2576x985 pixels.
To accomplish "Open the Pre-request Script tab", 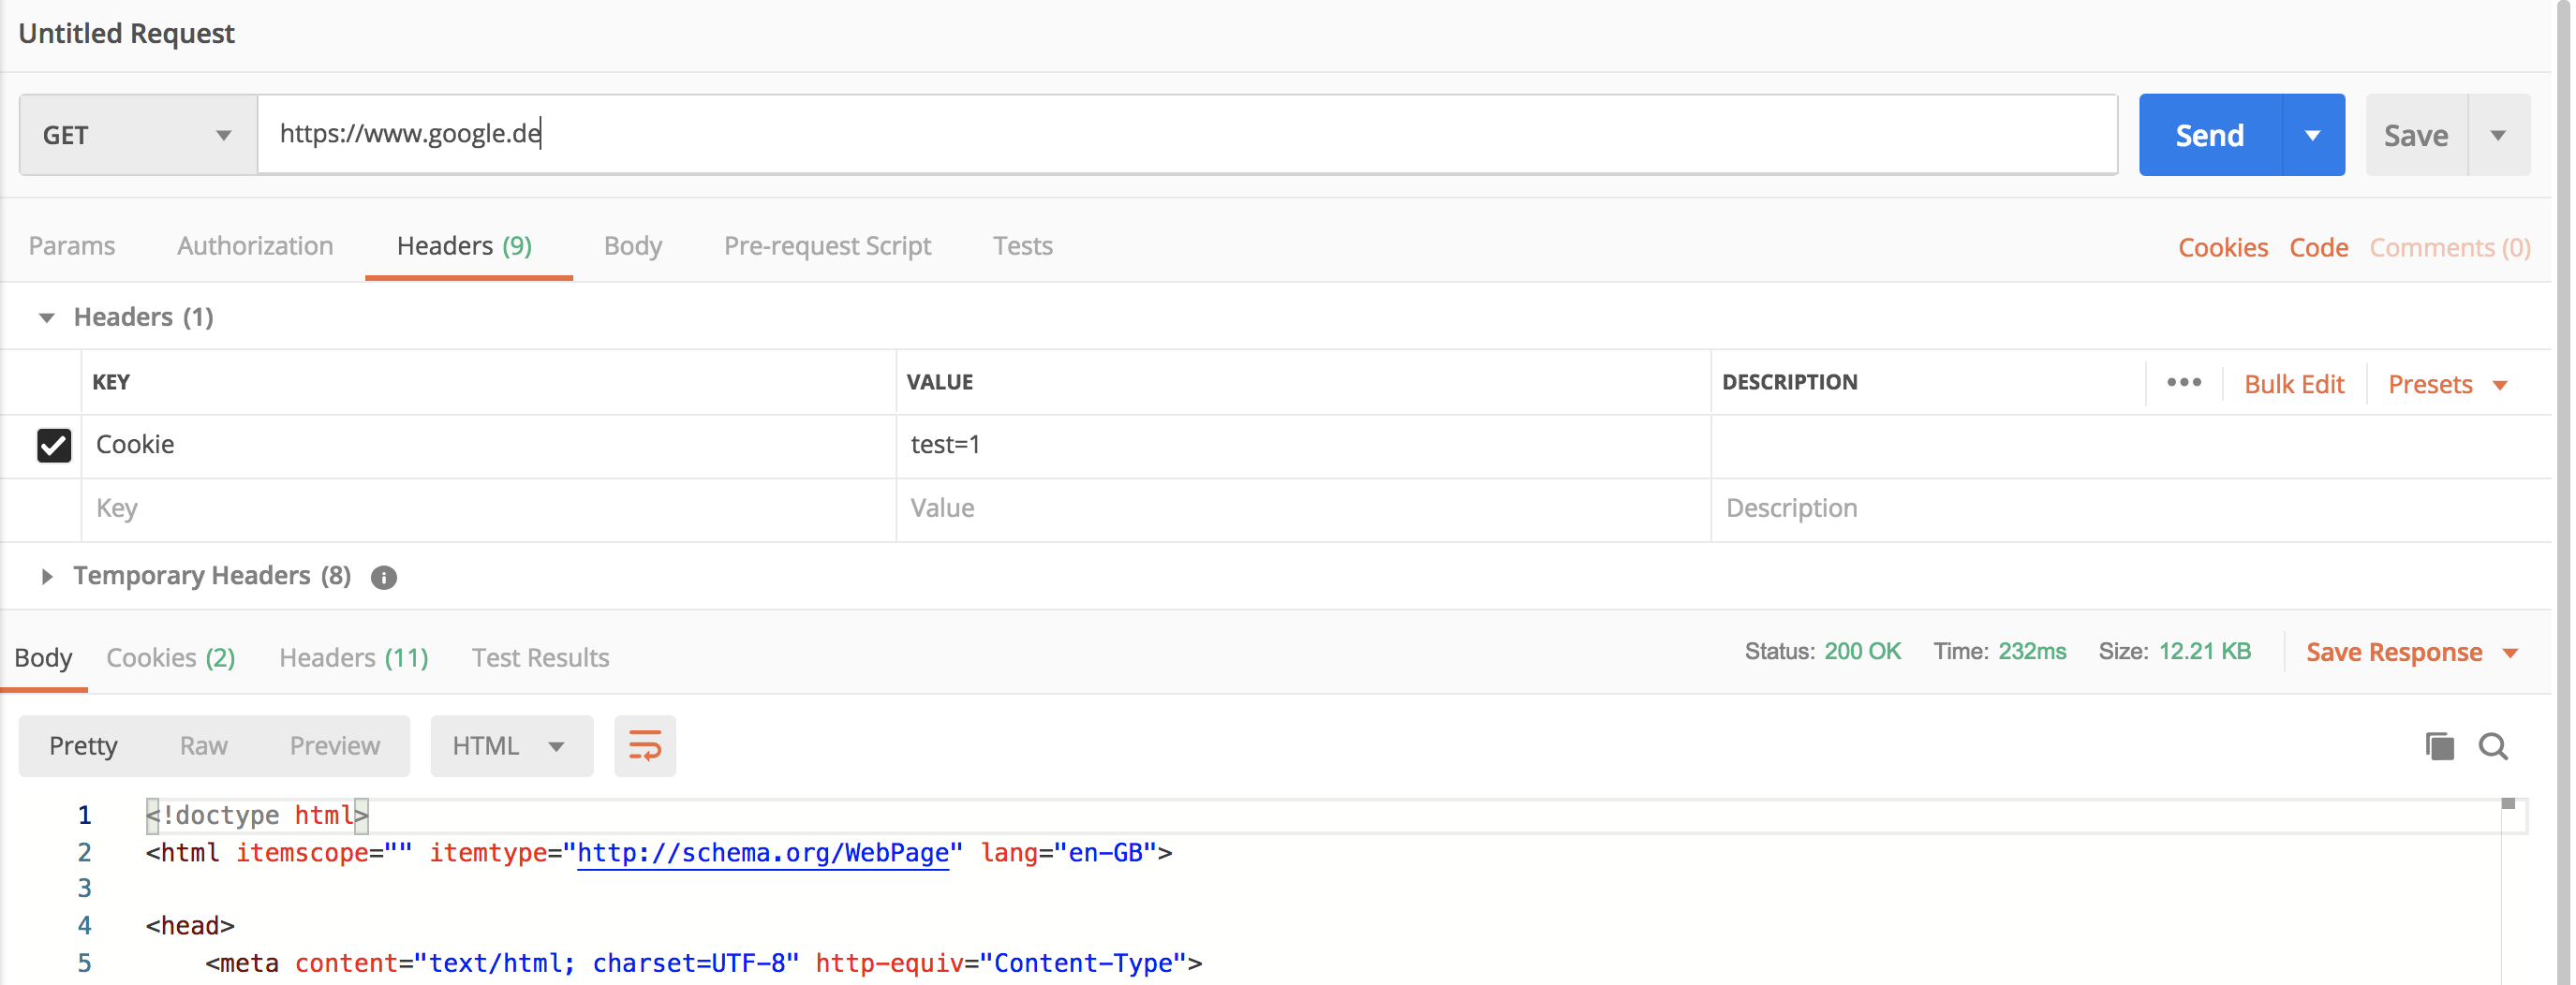I will click(827, 246).
